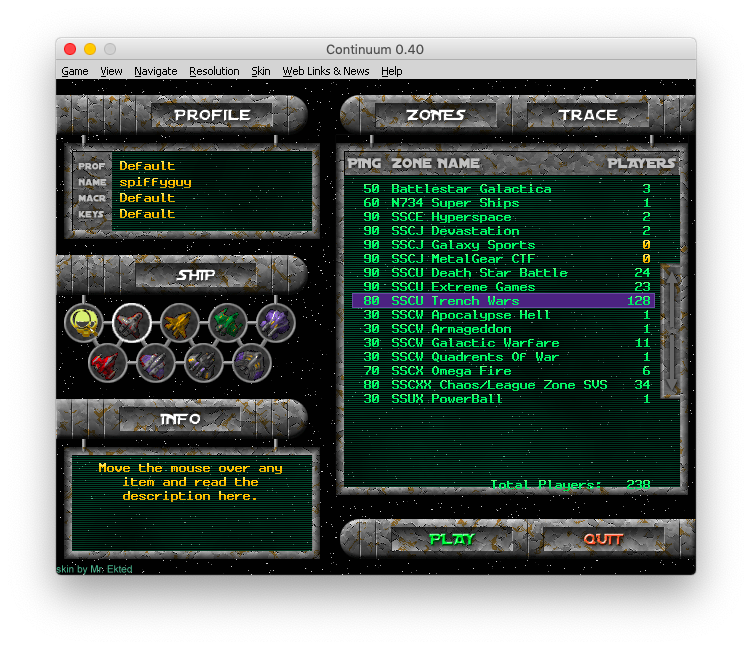This screenshot has width=752, height=649.
Task: Choose the purple ship in the top row
Action: (276, 323)
